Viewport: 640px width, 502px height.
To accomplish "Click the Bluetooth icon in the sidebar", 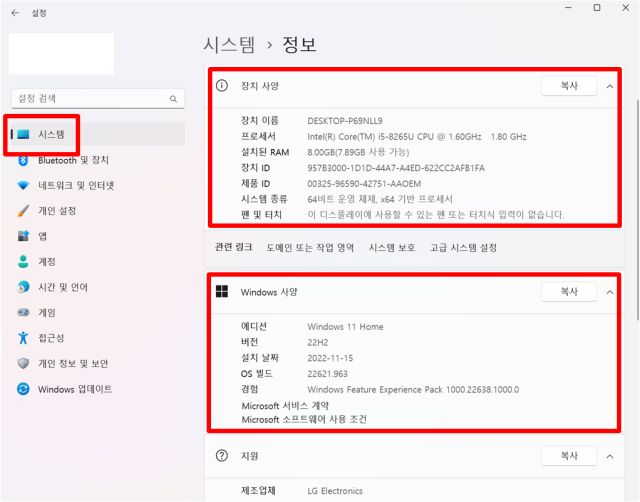I will coord(23,160).
